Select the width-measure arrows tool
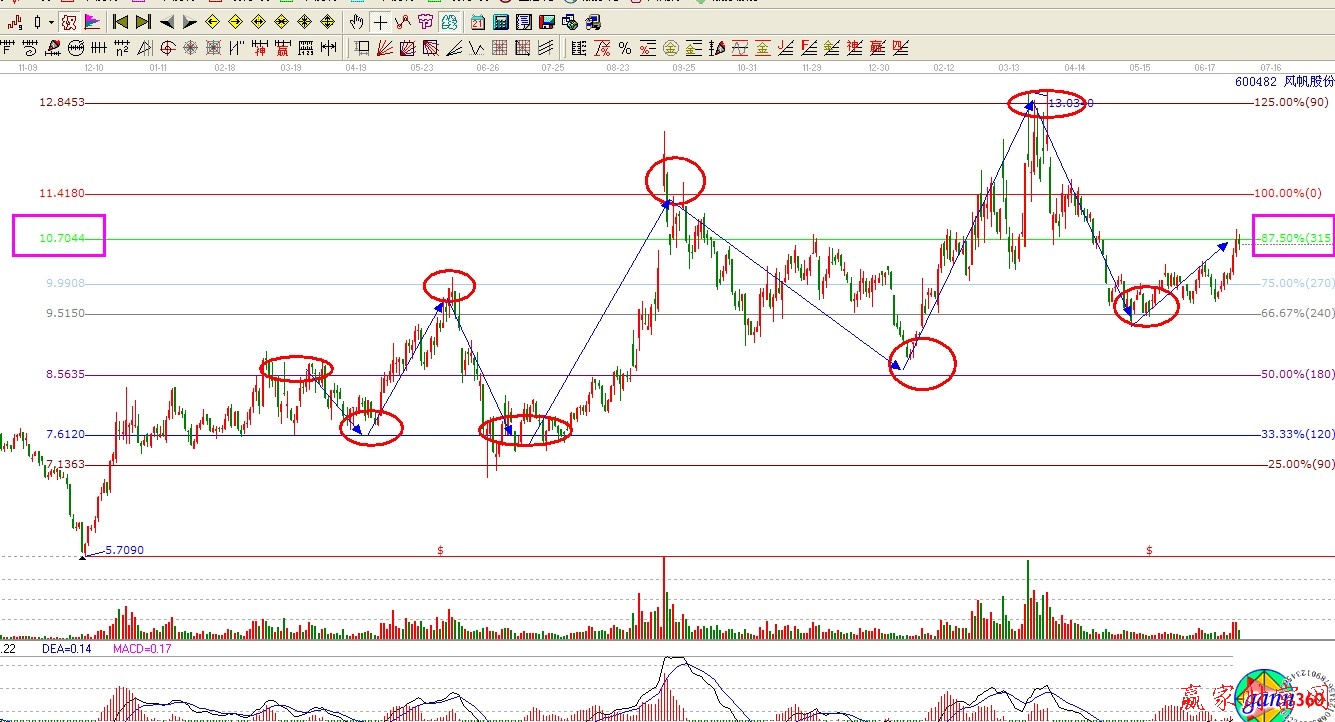 click(328, 46)
